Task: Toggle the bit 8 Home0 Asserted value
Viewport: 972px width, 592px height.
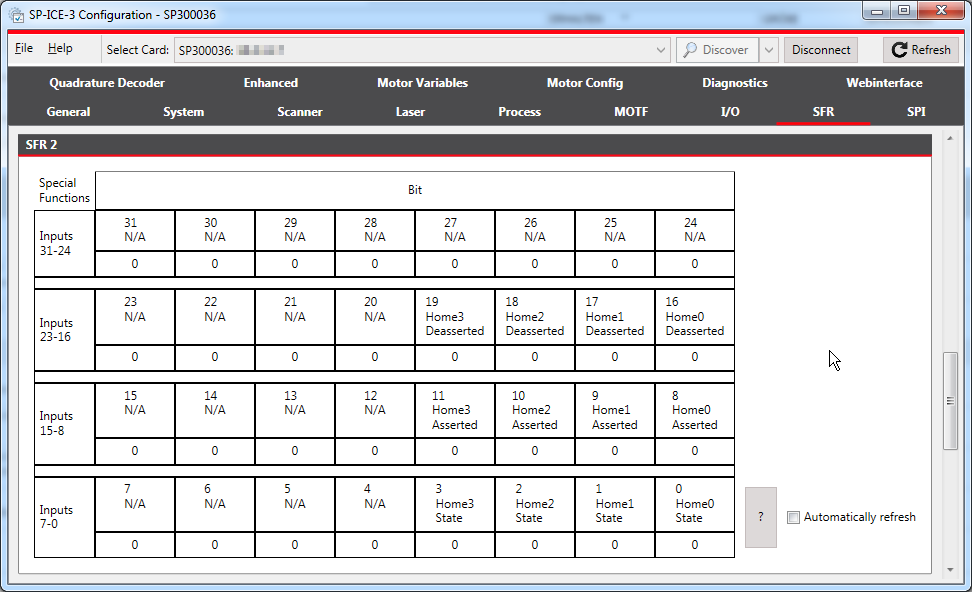Action: click(694, 450)
